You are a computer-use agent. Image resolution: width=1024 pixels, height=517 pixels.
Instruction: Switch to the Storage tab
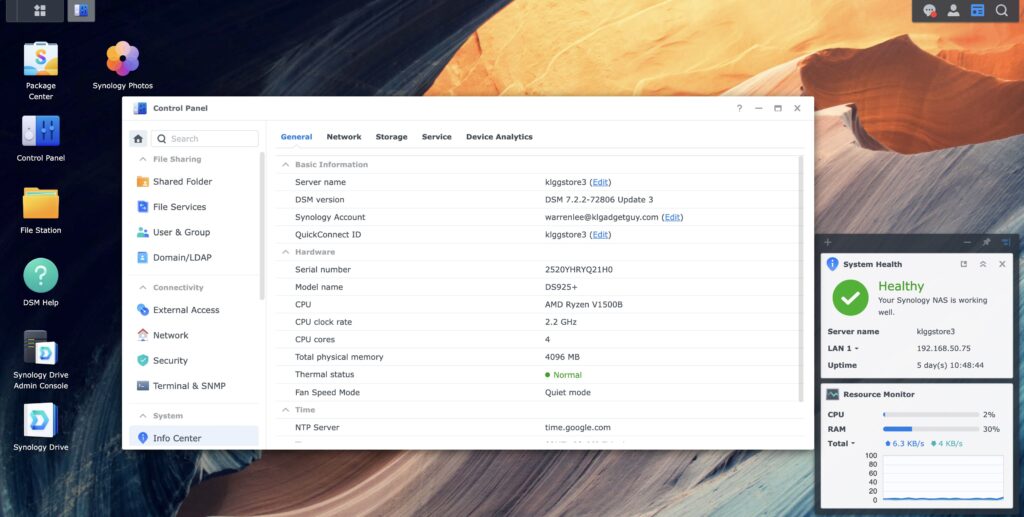(x=391, y=137)
